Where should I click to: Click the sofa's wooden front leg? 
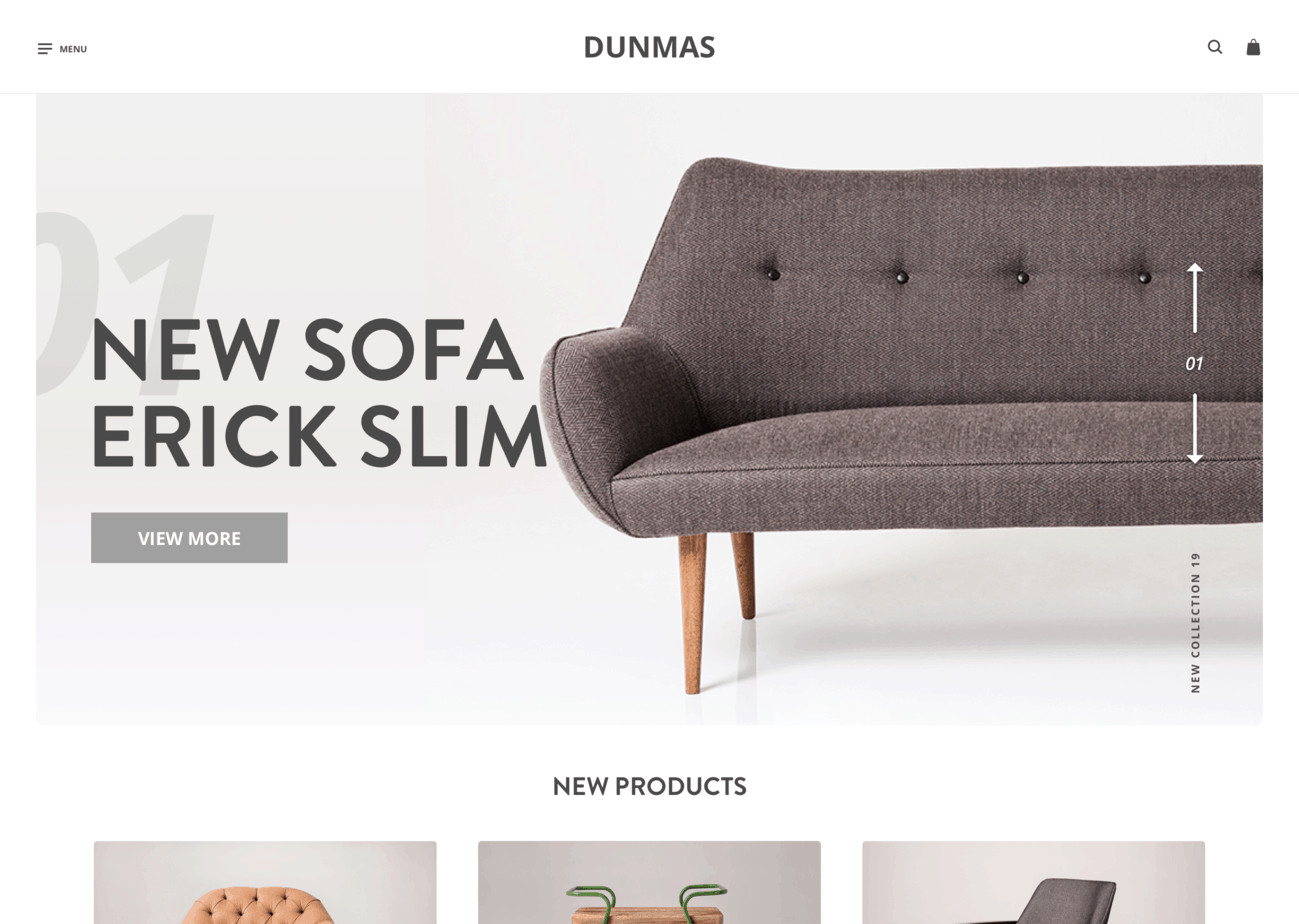tap(692, 612)
